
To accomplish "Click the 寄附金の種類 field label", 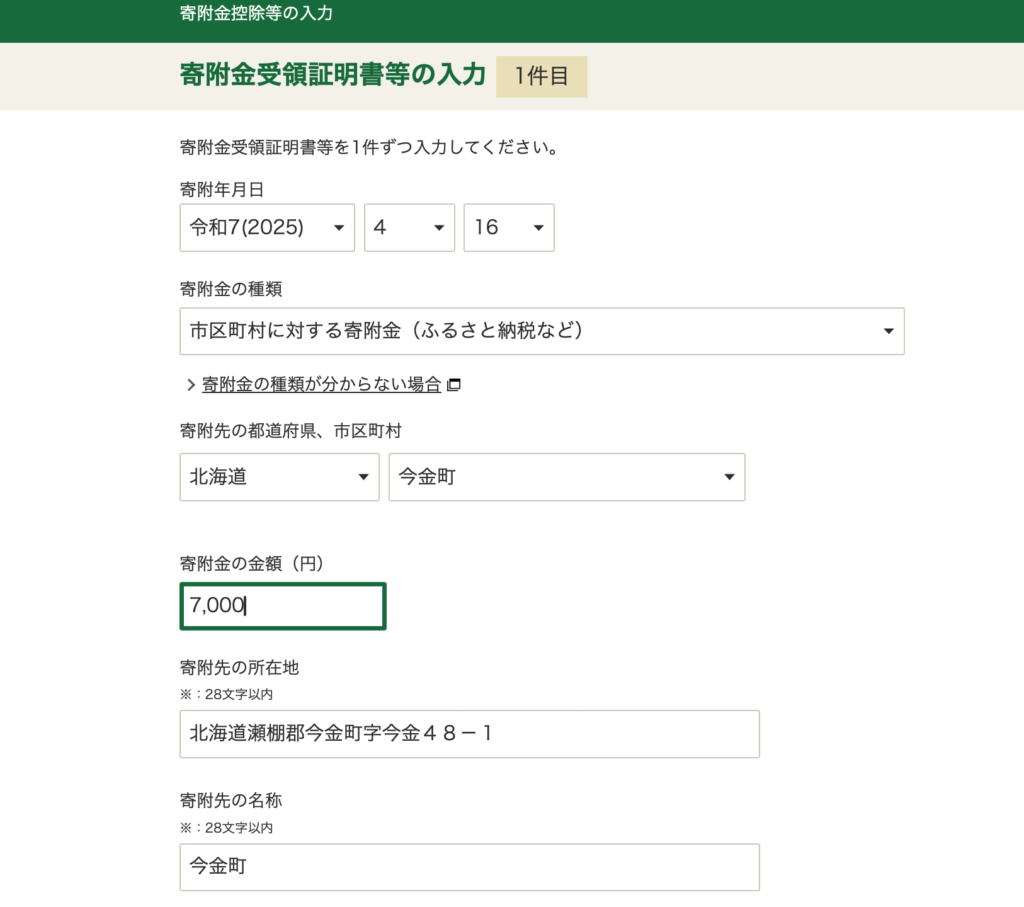I will tap(230, 289).
